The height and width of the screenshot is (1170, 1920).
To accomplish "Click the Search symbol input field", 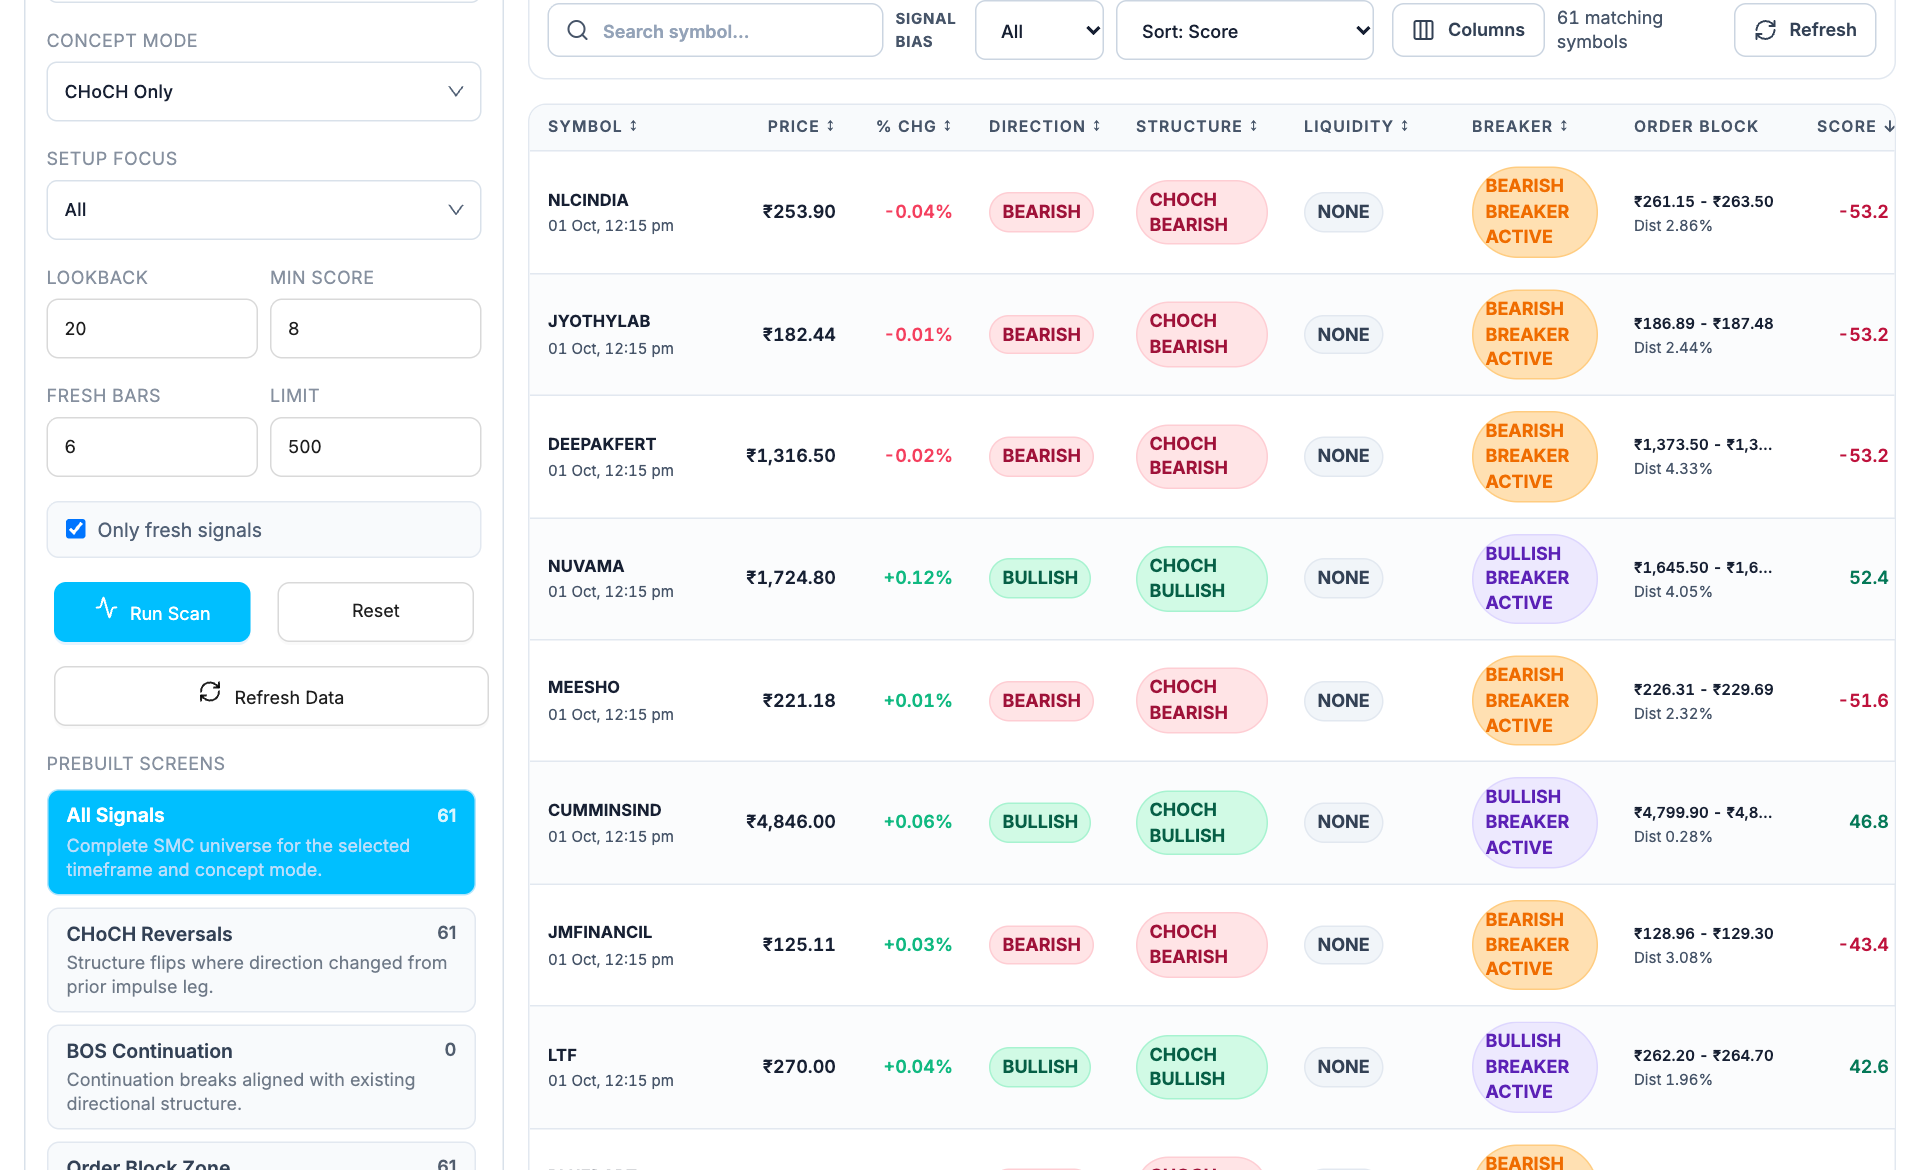I will coord(715,31).
